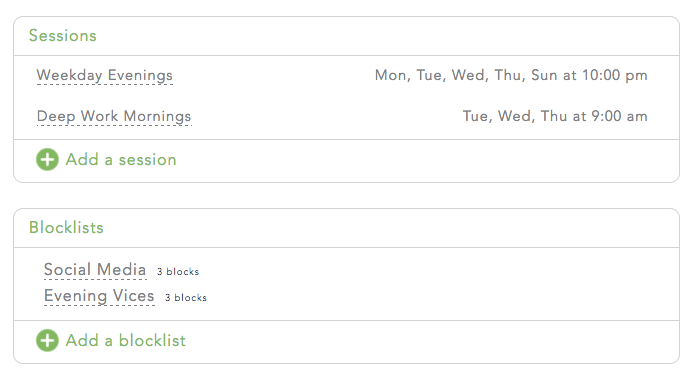The height and width of the screenshot is (384, 696).
Task: Open the Evening Vices blocklist
Action: (99, 296)
